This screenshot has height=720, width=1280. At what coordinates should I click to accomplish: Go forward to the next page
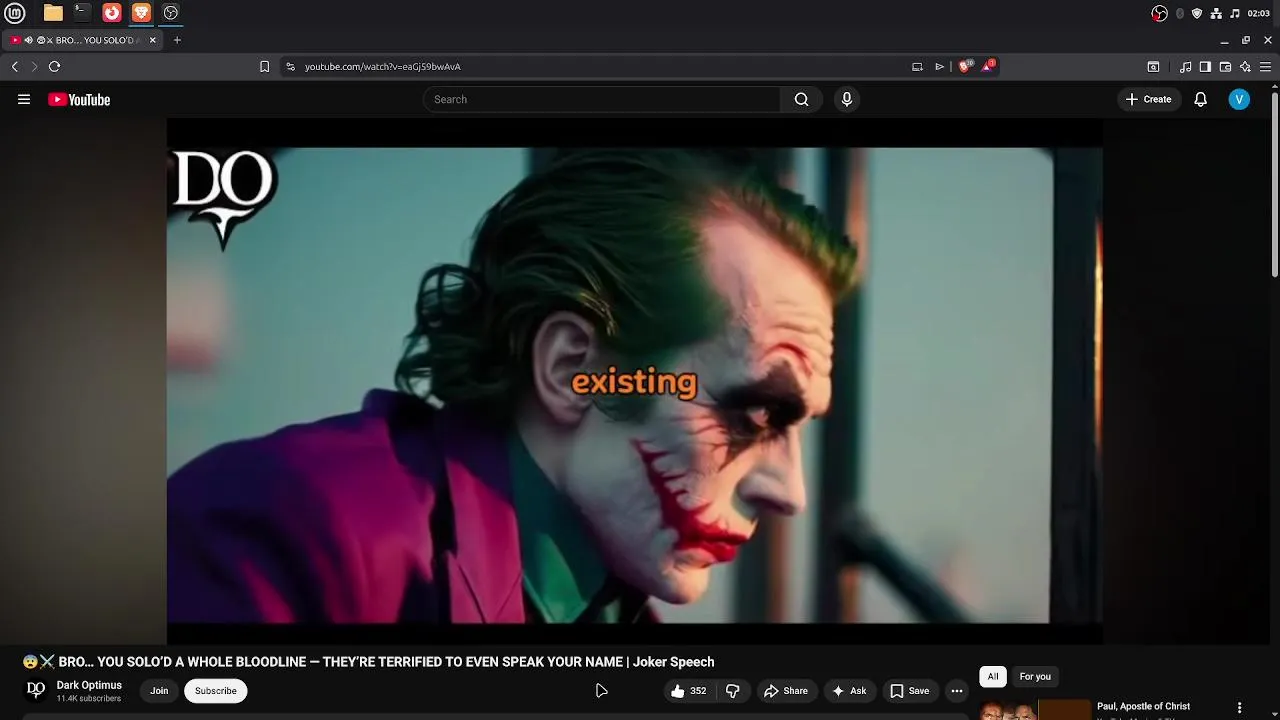click(34, 66)
